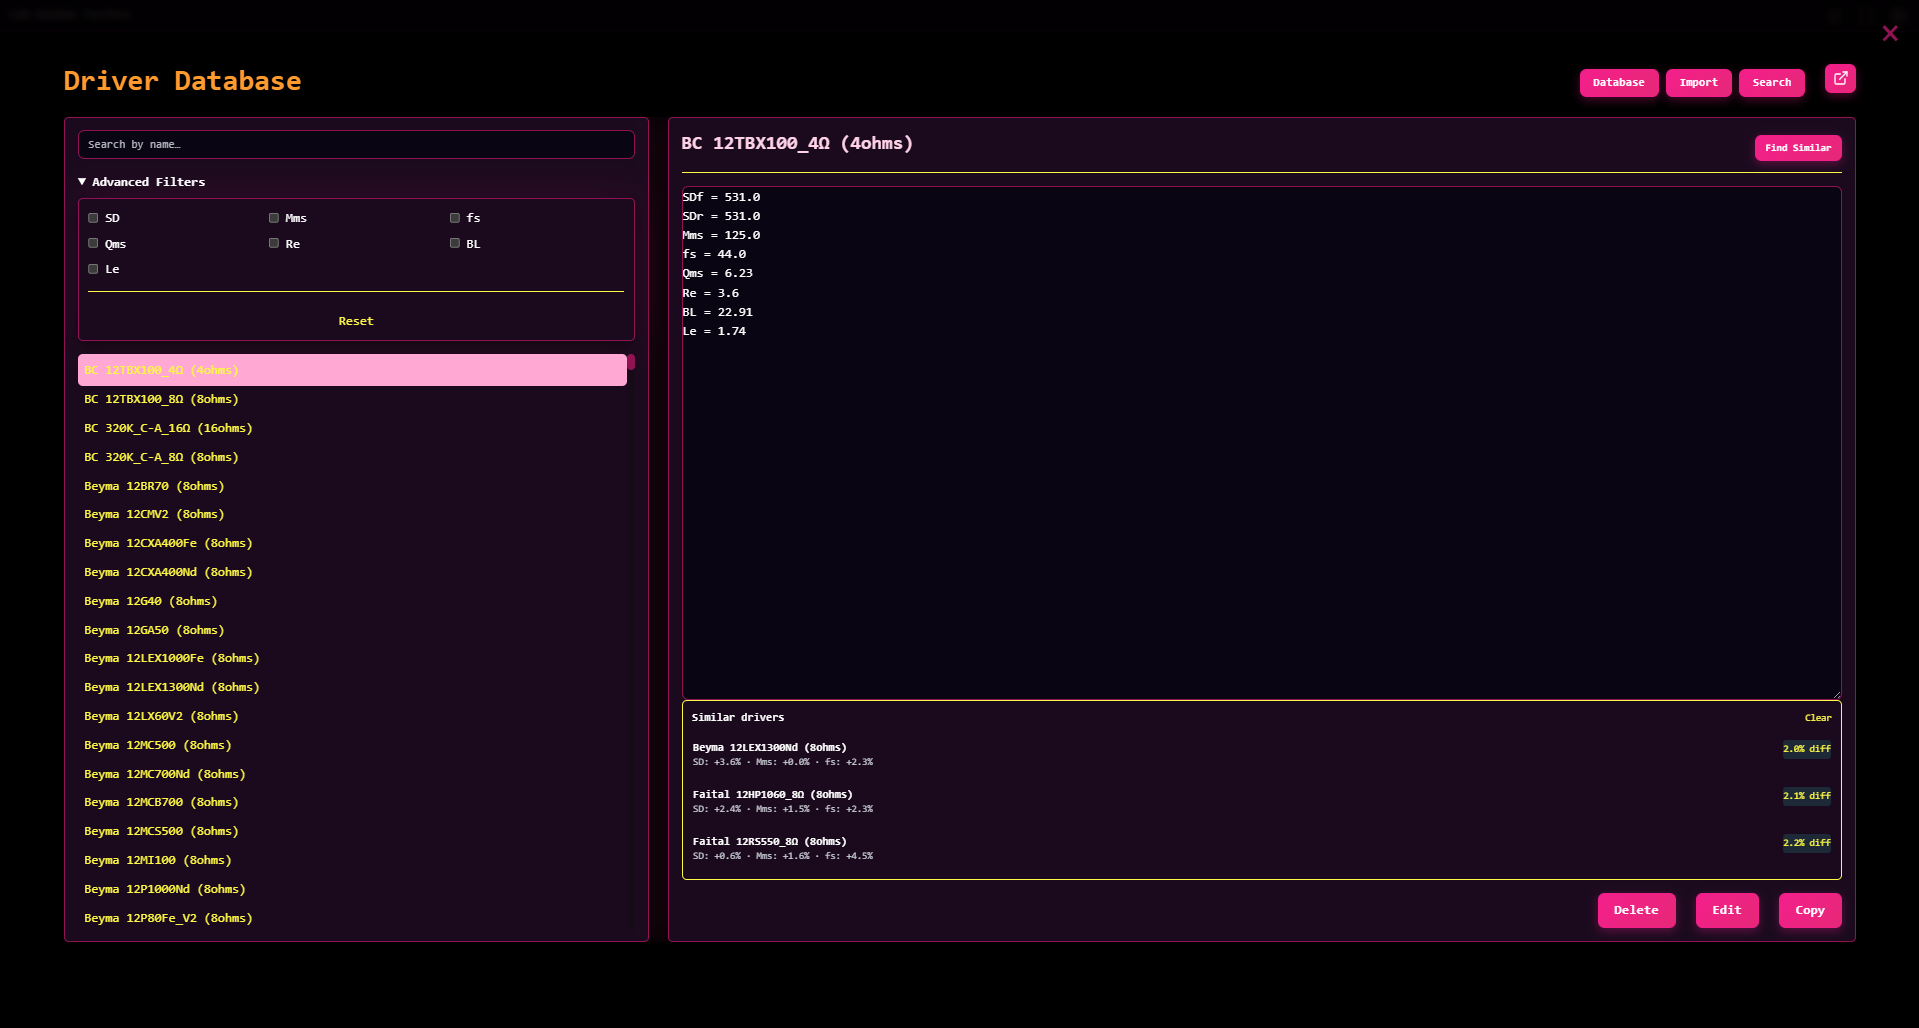Screen dimensions: 1919x1028
Task: Open the Import tab
Action: (x=1698, y=83)
